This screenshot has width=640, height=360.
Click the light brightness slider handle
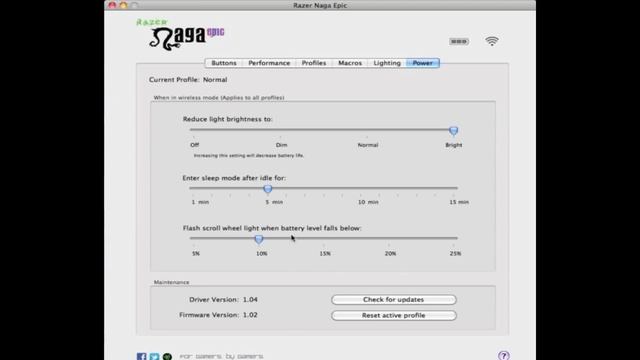coord(453,131)
